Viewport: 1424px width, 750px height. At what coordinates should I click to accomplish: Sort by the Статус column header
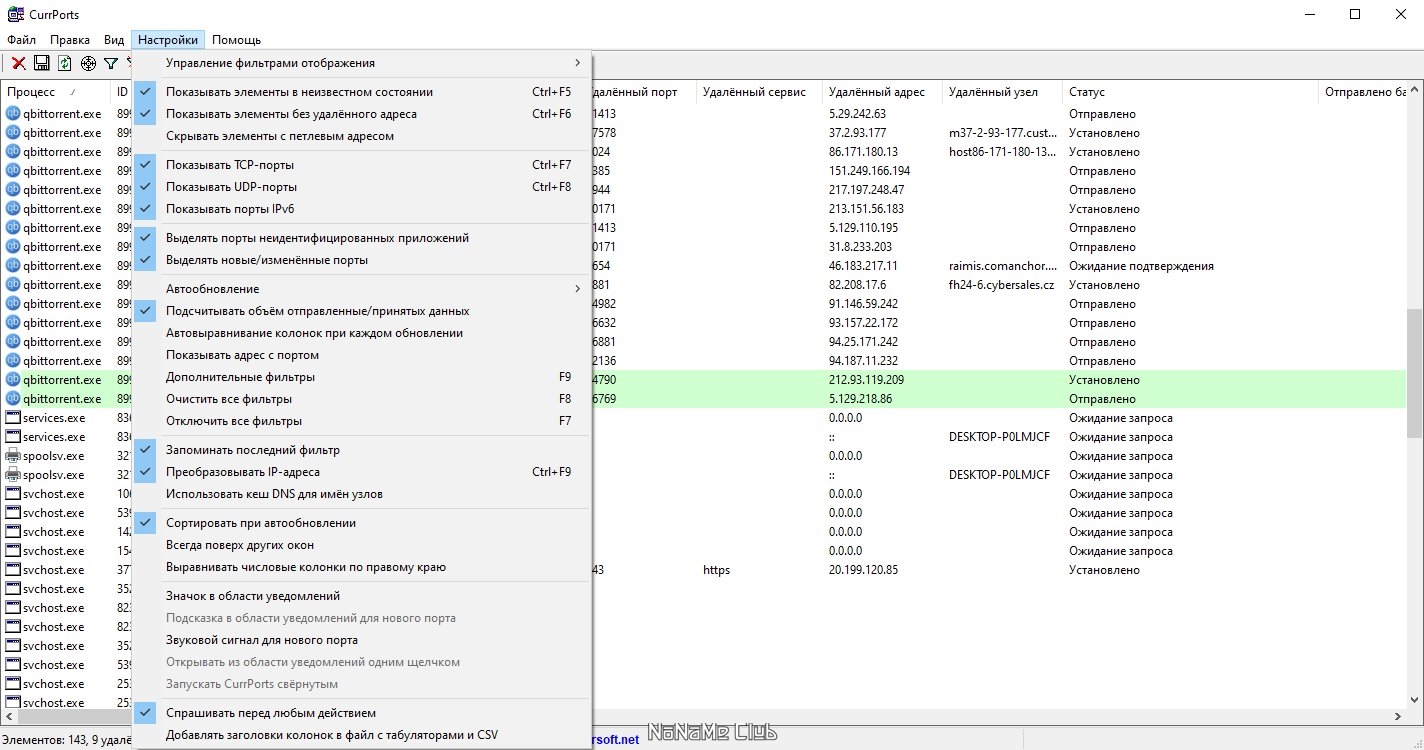tap(1190, 92)
